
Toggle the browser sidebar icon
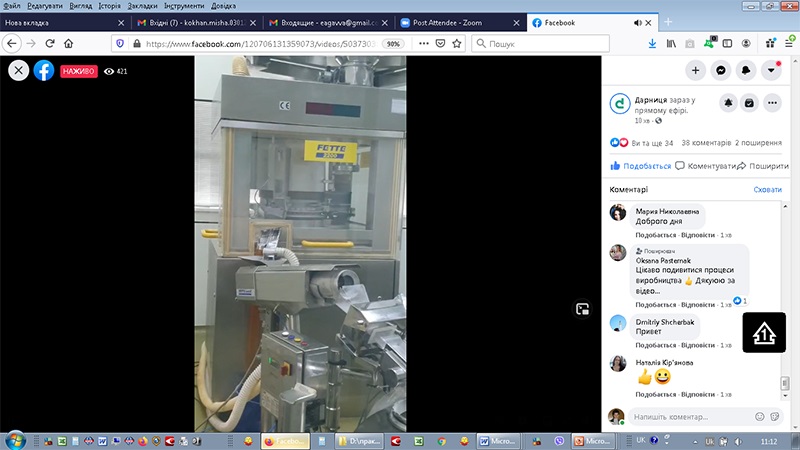(727, 43)
